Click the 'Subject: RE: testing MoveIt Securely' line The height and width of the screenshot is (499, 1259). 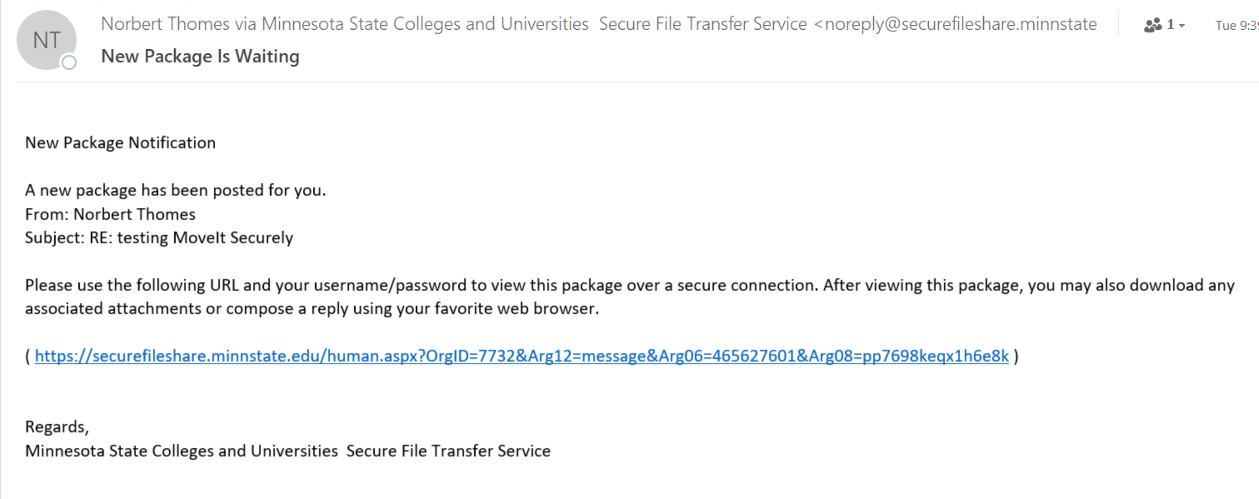159,238
